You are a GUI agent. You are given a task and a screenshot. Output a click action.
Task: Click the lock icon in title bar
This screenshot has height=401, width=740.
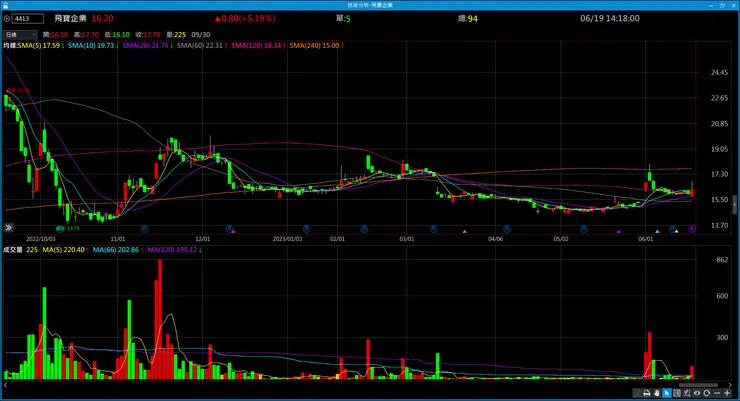[x=5, y=5]
